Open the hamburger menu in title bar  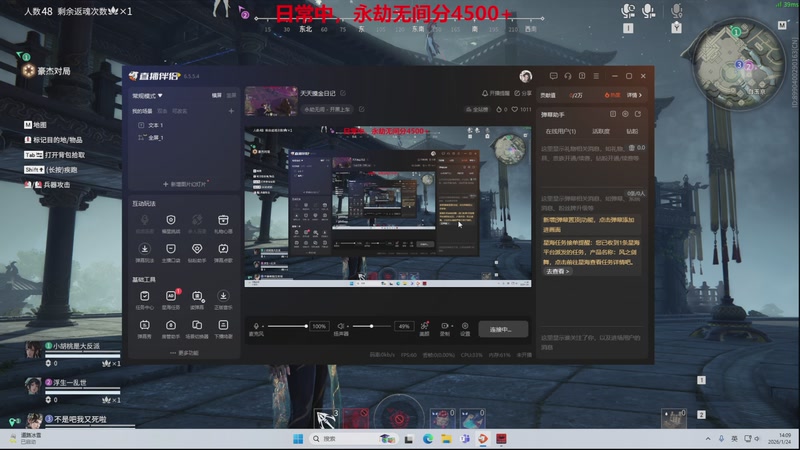pyautogui.click(x=596, y=76)
